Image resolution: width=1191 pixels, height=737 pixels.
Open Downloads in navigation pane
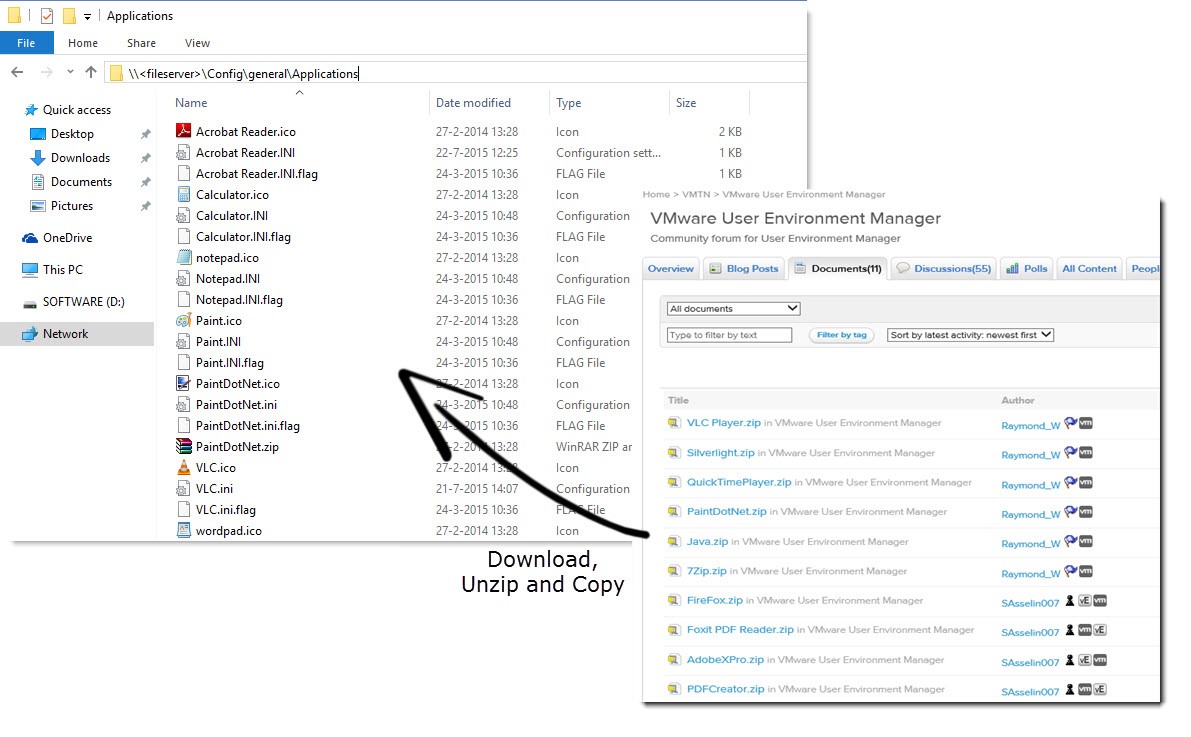[81, 158]
